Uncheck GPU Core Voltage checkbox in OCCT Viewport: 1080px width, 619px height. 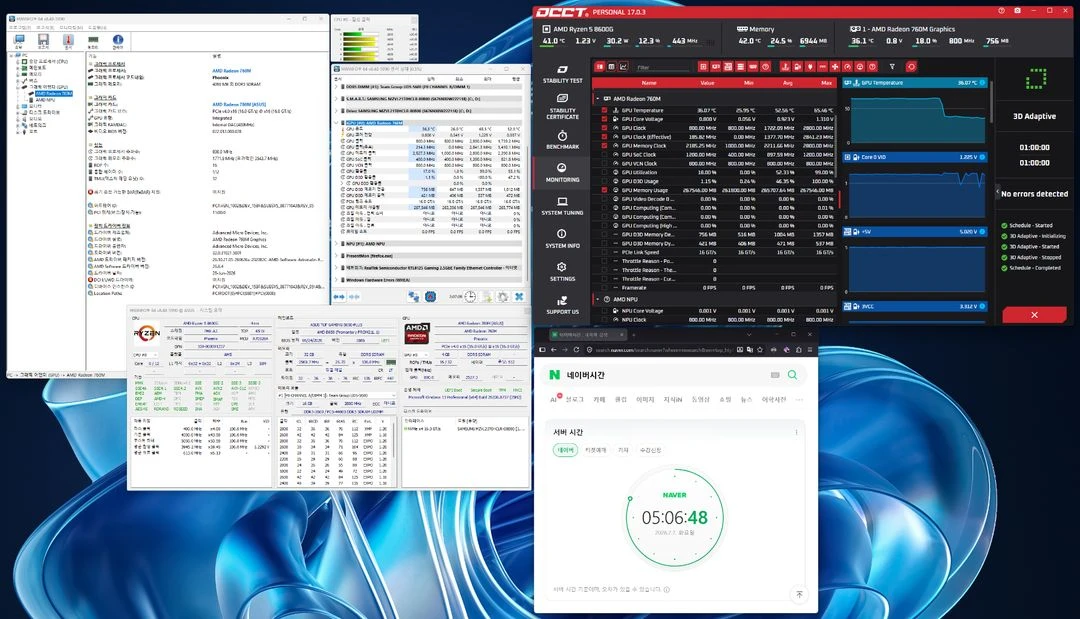point(605,119)
